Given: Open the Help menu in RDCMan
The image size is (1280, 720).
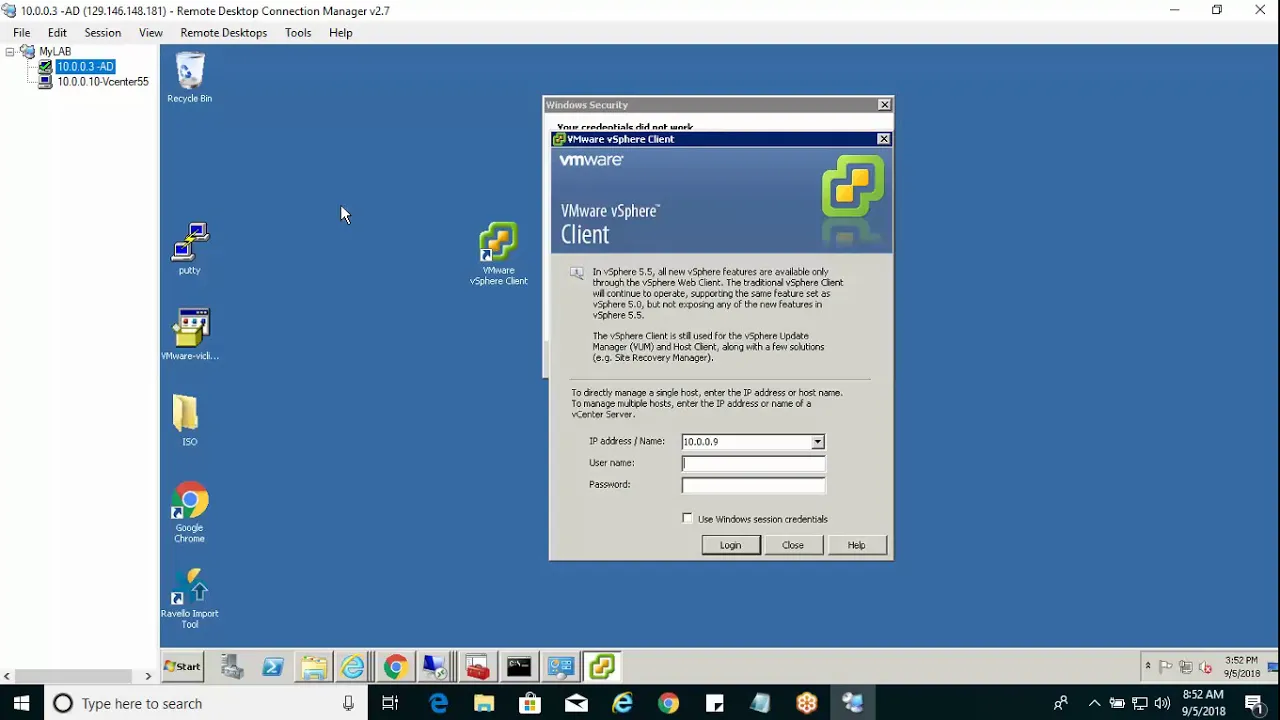Looking at the screenshot, I should [x=341, y=33].
